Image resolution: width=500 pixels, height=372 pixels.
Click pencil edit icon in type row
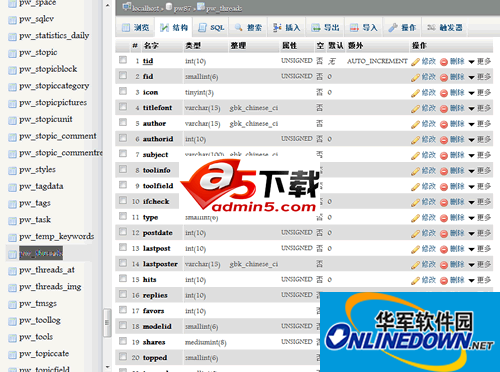pyautogui.click(x=415, y=218)
